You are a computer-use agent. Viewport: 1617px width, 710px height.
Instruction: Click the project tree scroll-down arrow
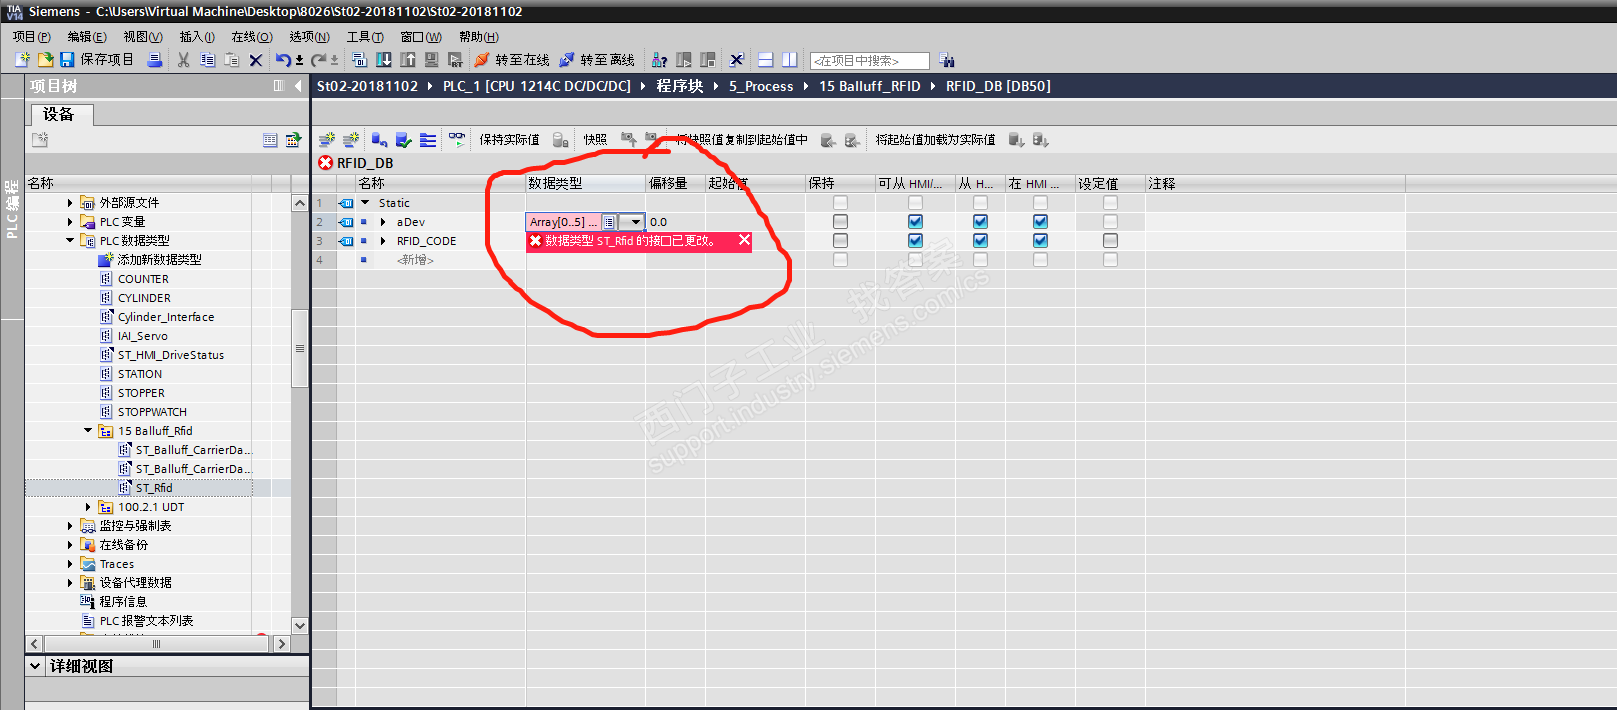click(x=300, y=625)
